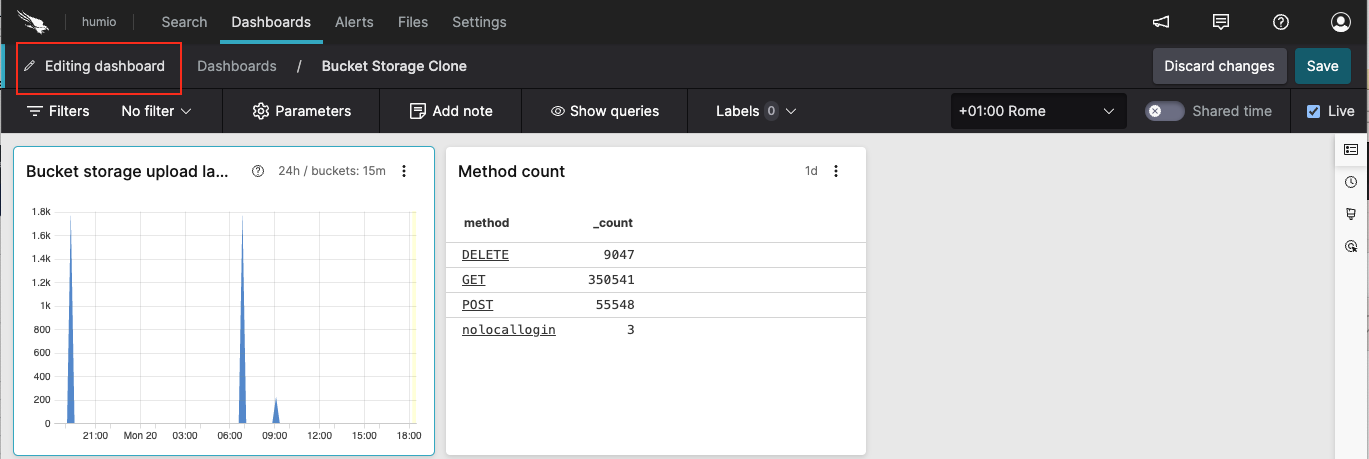Open the +01:00 Rome timezone dropdown
This screenshot has width=1369, height=459.
1037,111
